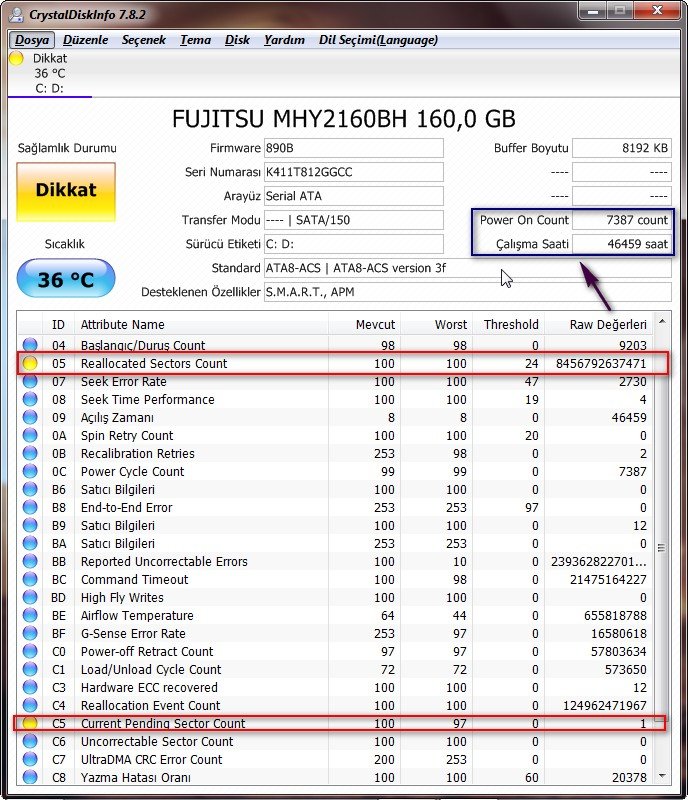Select the disk title FUJITSU MHY2160BH 160,0 GB

pyautogui.click(x=343, y=119)
